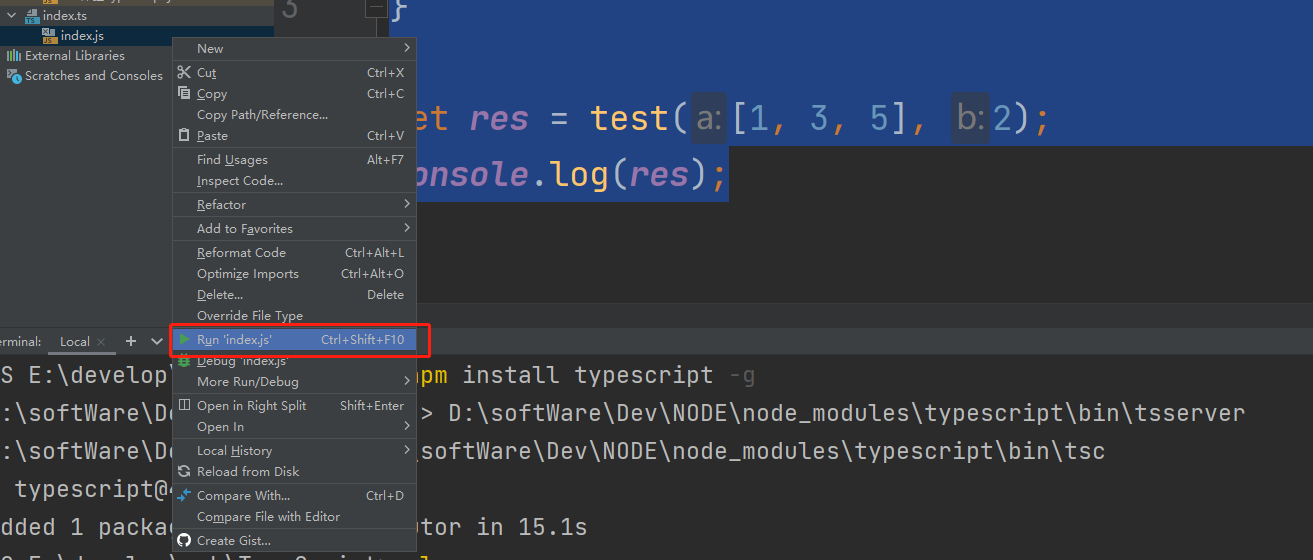Screen dimensions: 1313x560
Task: Open External Libraries node
Action: pos(75,55)
